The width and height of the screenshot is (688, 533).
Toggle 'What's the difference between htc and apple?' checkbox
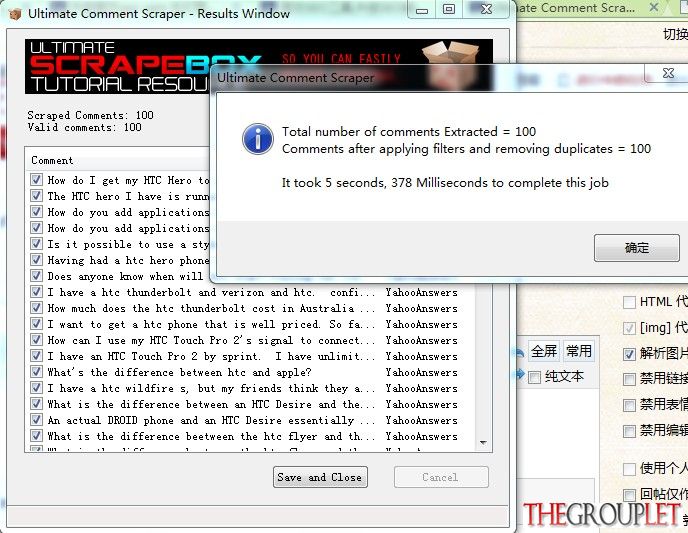click(36, 372)
